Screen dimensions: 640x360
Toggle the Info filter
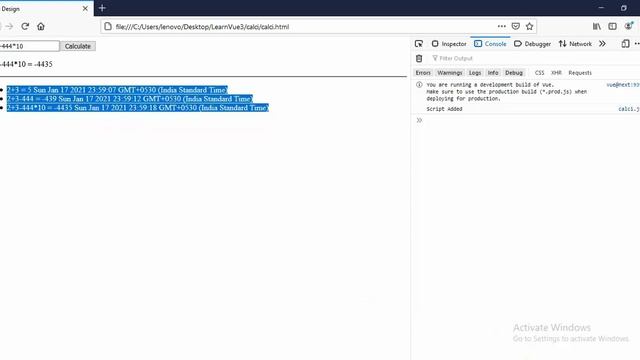tap(493, 73)
